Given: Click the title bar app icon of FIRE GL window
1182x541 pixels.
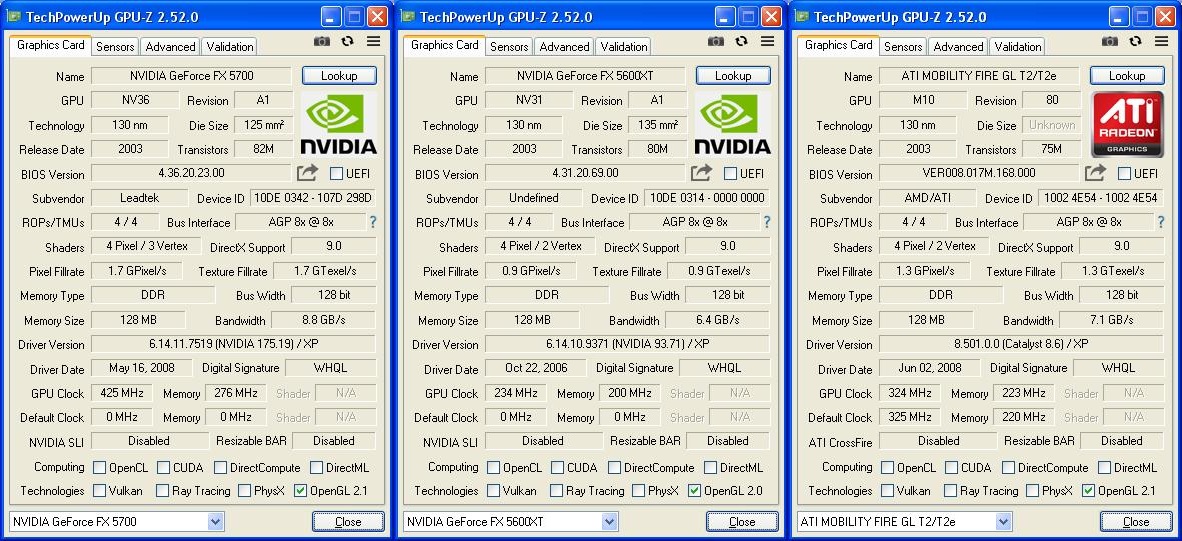Looking at the screenshot, I should pos(802,17).
